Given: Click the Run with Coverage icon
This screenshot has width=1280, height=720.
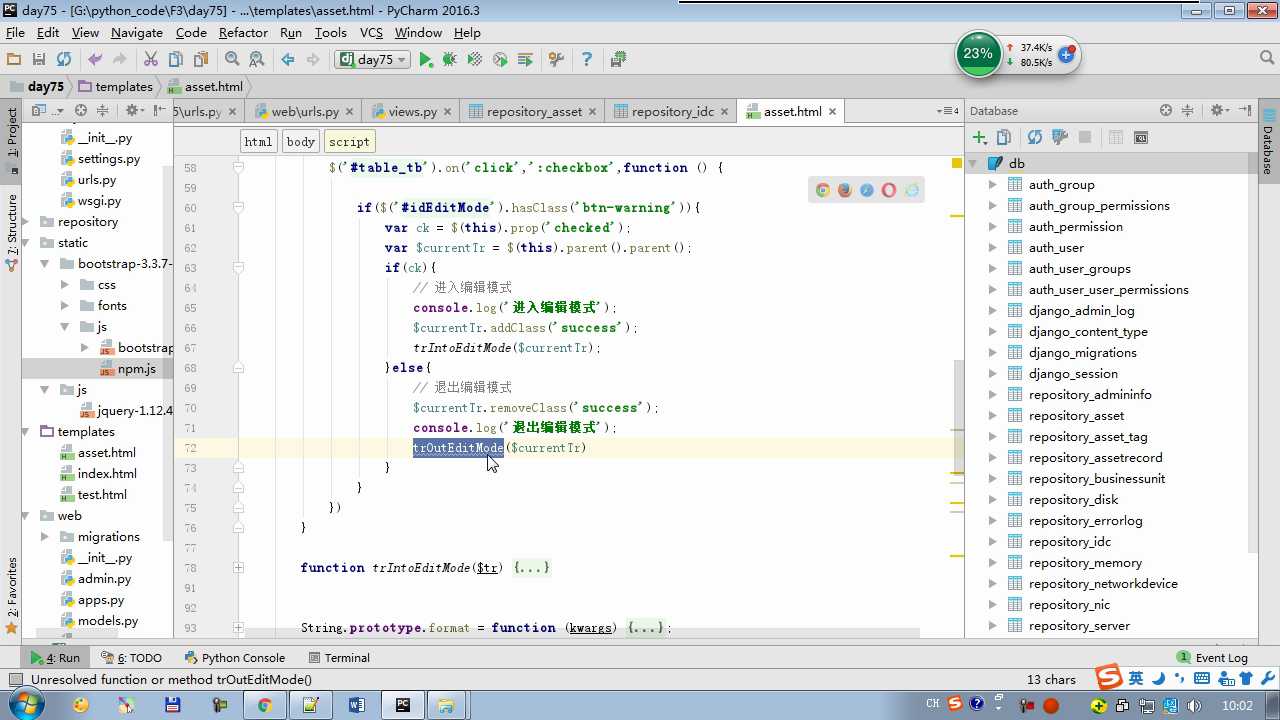Looking at the screenshot, I should pyautogui.click(x=475, y=60).
